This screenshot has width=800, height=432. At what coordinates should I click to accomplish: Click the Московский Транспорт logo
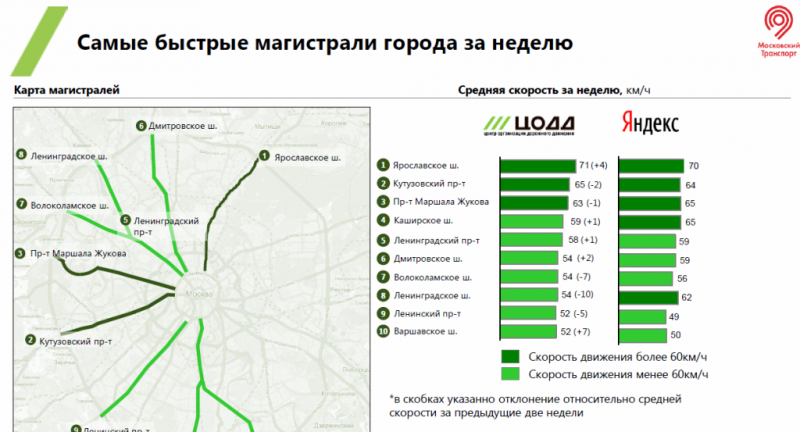click(779, 32)
